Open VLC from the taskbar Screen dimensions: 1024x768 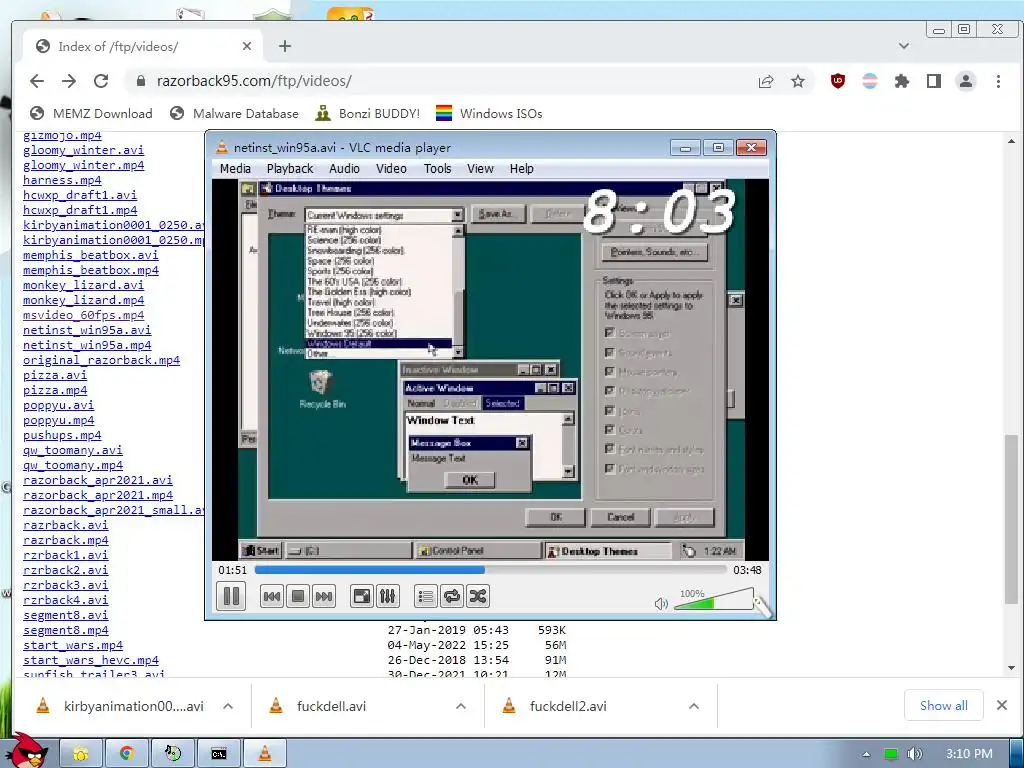264,754
